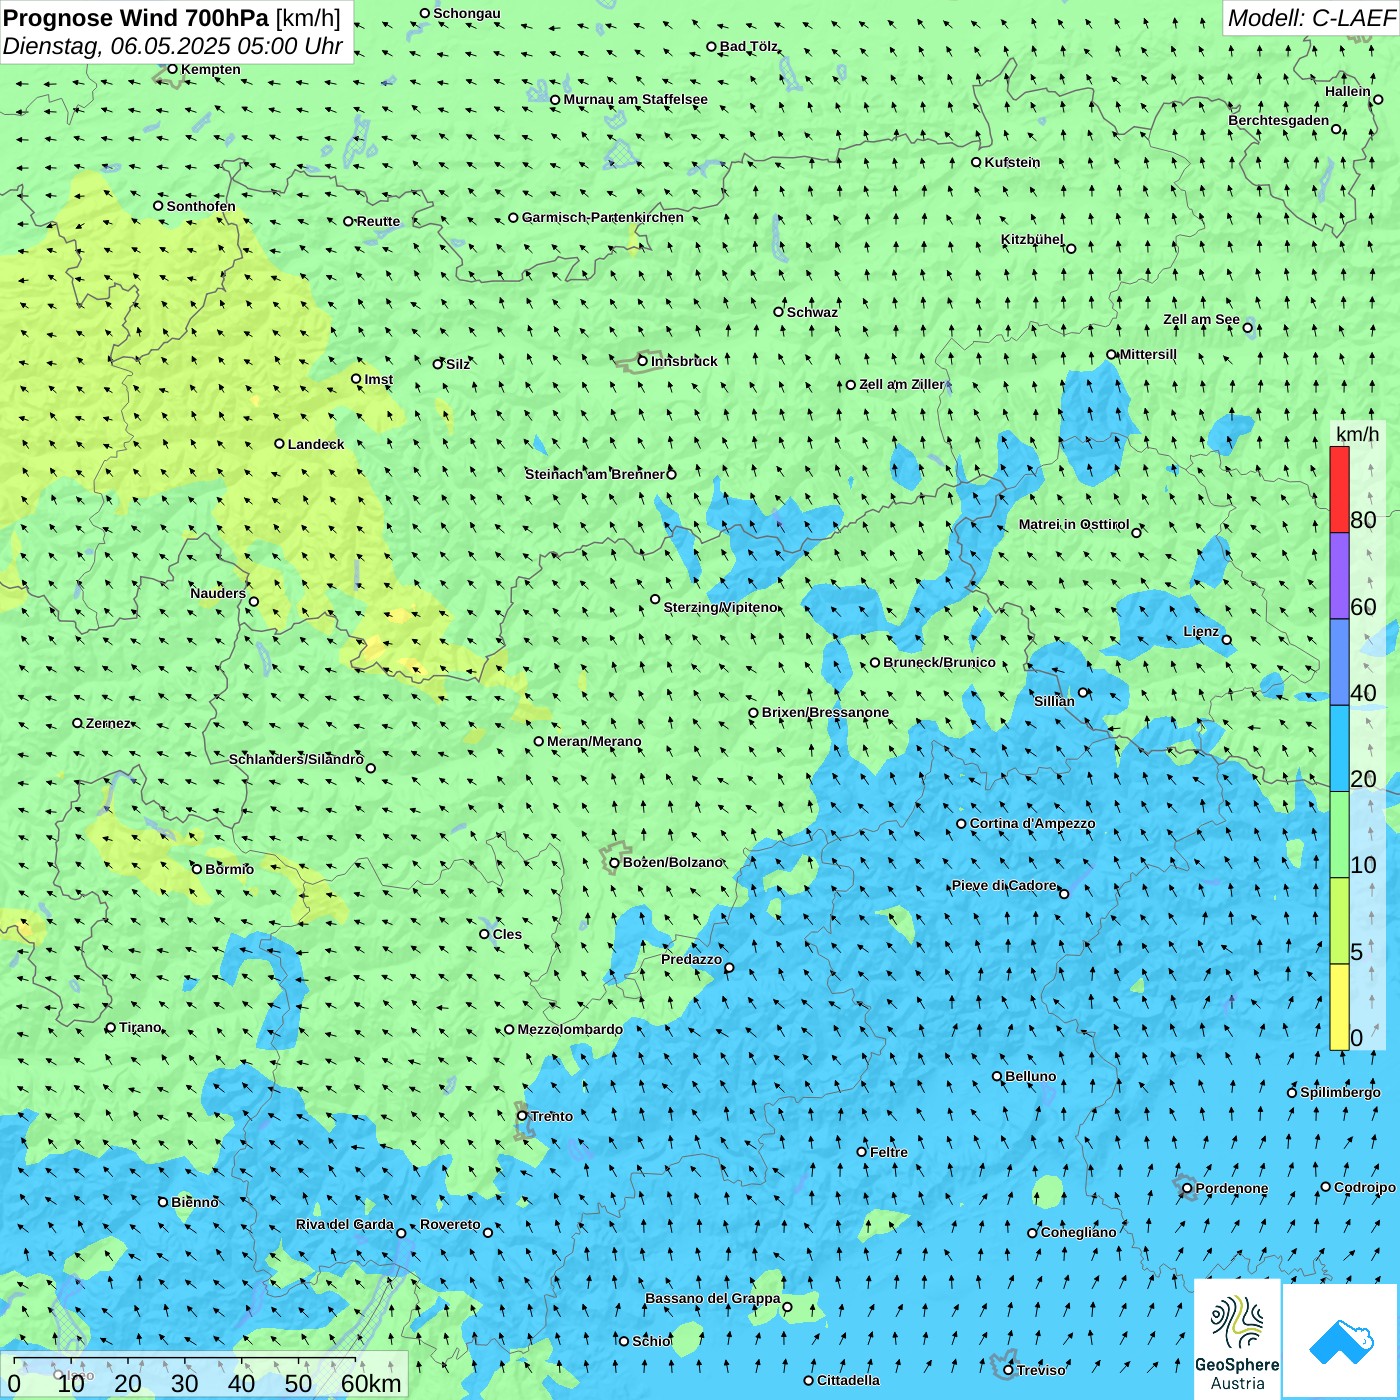Click the 'Murnau am Staffelsee' label
This screenshot has width=1400, height=1400.
tap(635, 99)
